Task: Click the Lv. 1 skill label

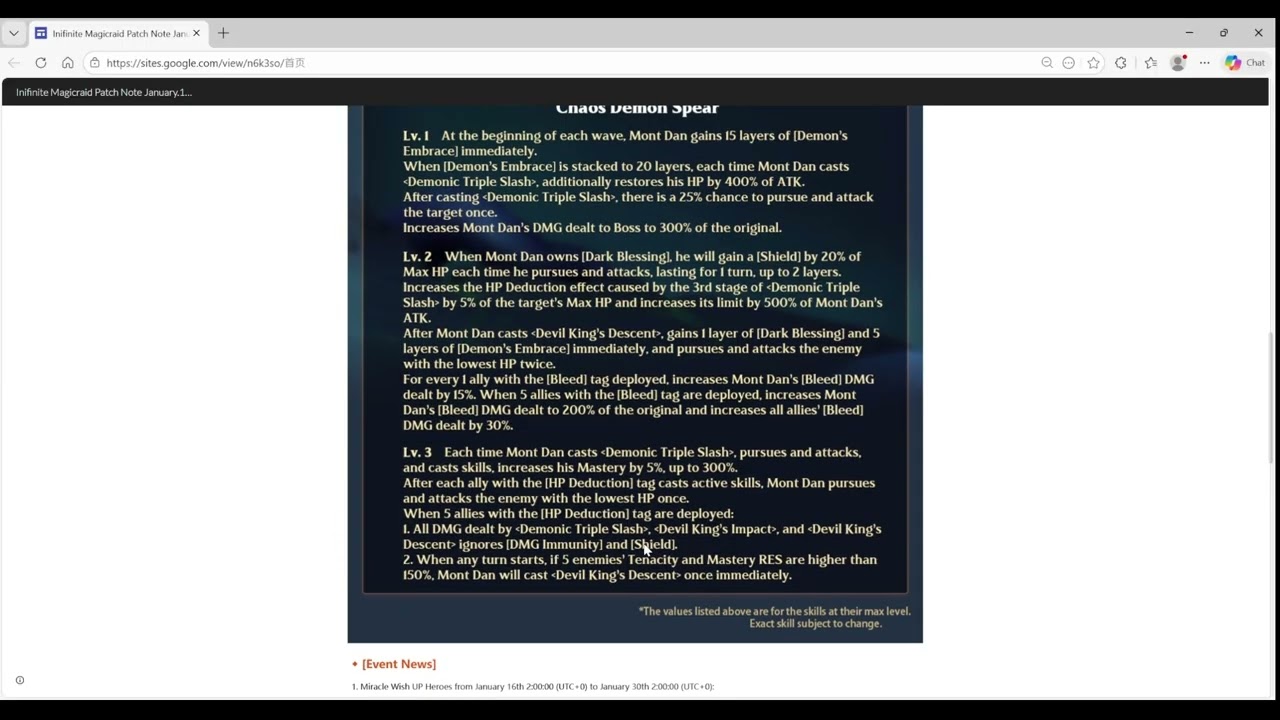Action: [416, 135]
